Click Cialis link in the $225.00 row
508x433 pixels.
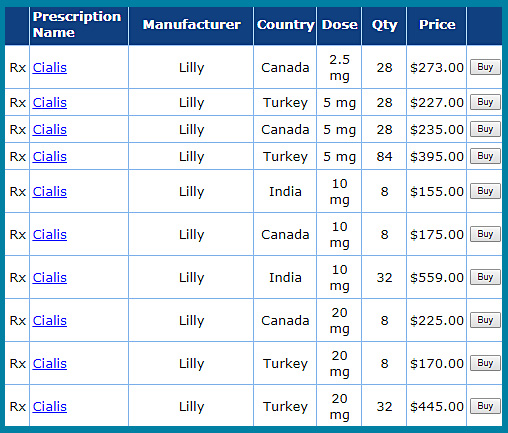point(50,321)
